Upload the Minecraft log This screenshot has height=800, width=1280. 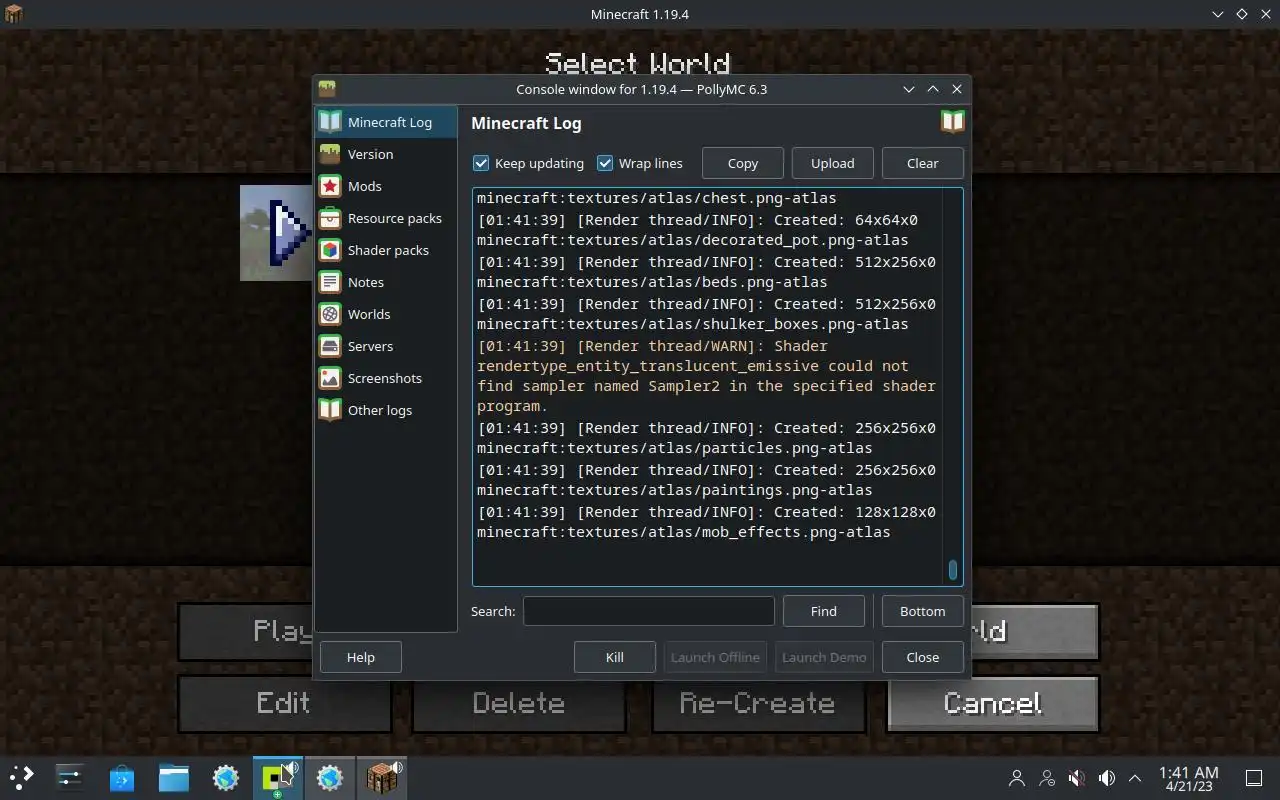click(x=833, y=163)
